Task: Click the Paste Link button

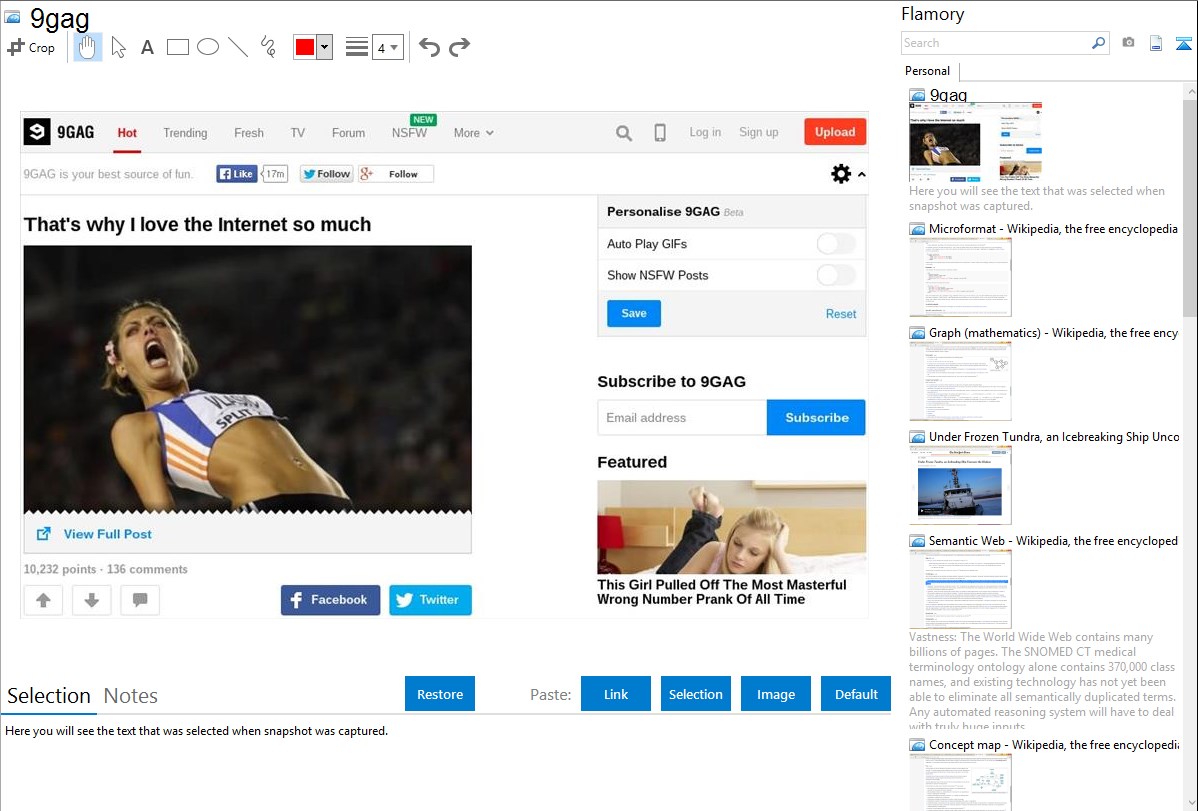Action: coord(616,694)
